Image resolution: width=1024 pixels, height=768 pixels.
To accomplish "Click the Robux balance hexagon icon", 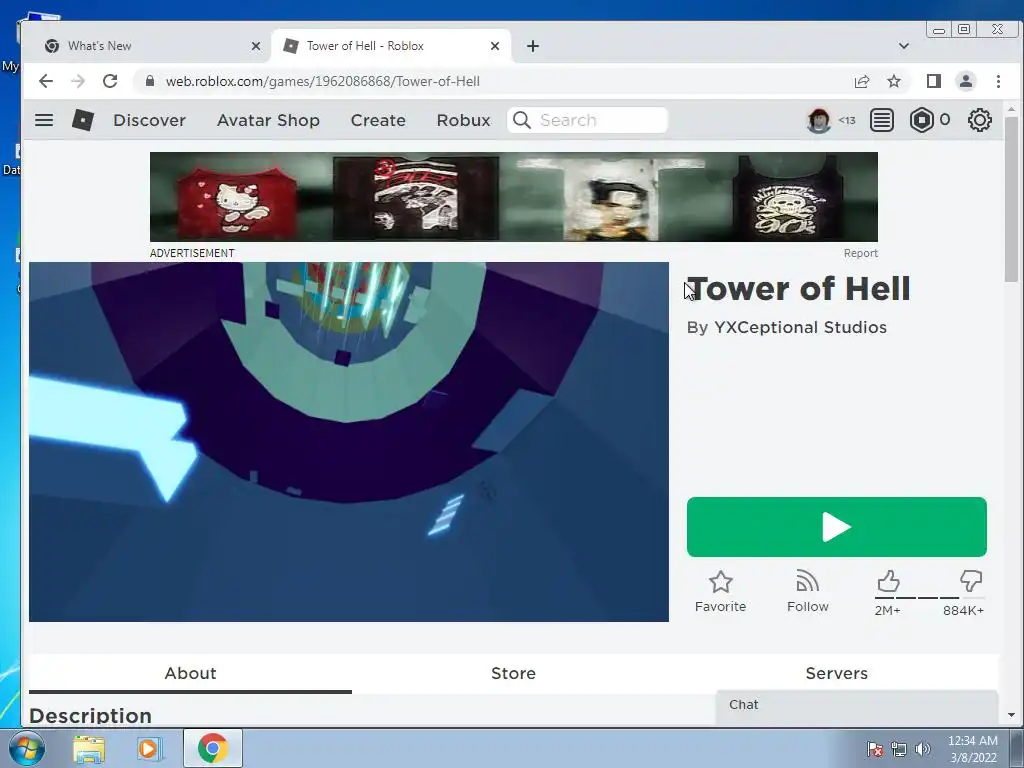I will pos(921,120).
